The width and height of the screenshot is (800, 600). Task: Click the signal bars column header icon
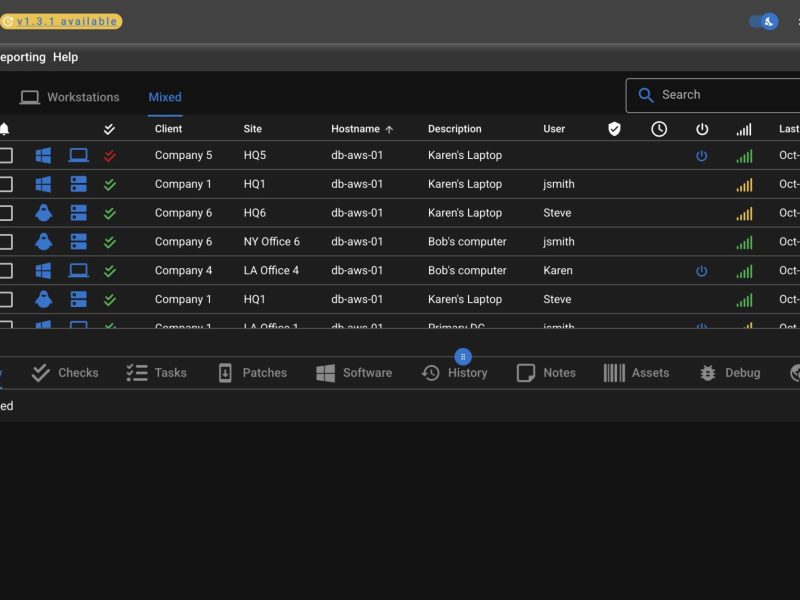point(744,129)
